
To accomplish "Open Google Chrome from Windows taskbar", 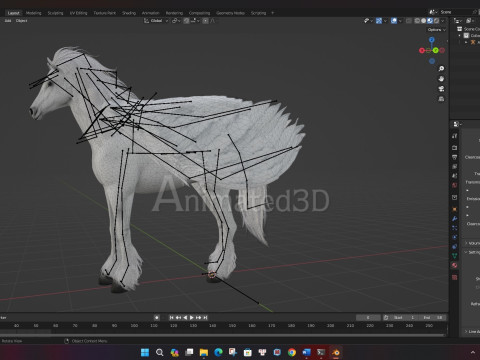I will (x=292, y=352).
